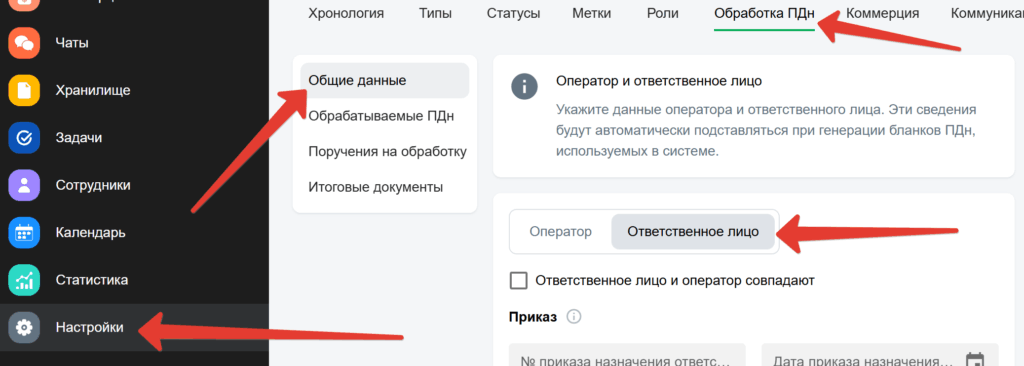Open the Хронология tab
Screen dimensions: 1024x366
pos(346,14)
